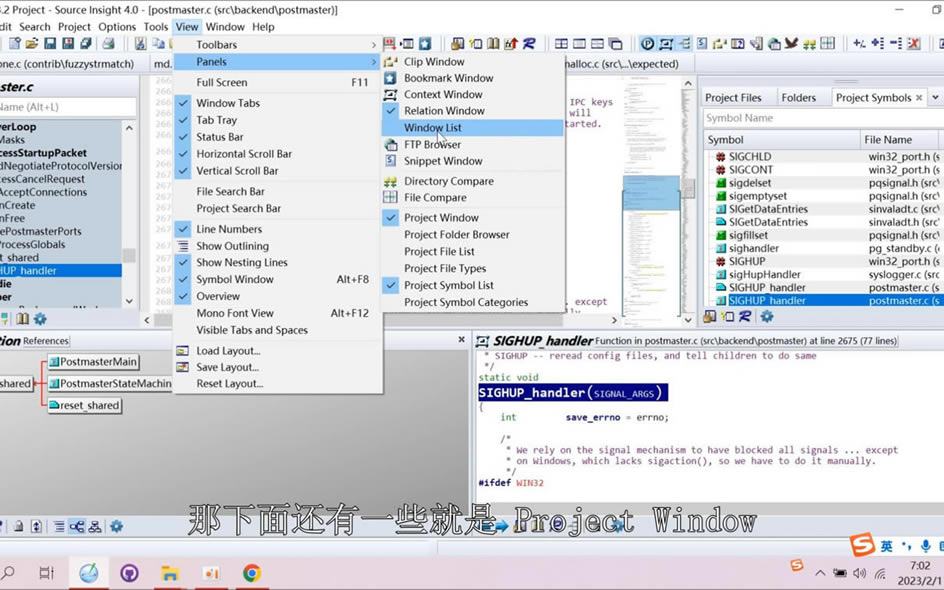Click the lock icon in Relation Window toolbar
This screenshot has height=590, width=944.
tap(19, 527)
